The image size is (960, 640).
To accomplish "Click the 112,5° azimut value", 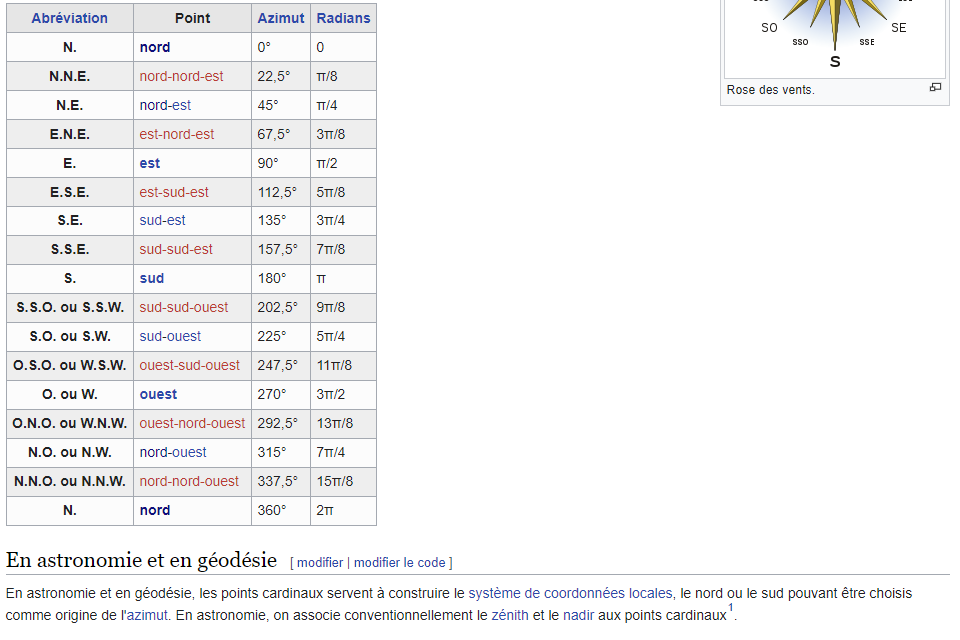I will [277, 192].
